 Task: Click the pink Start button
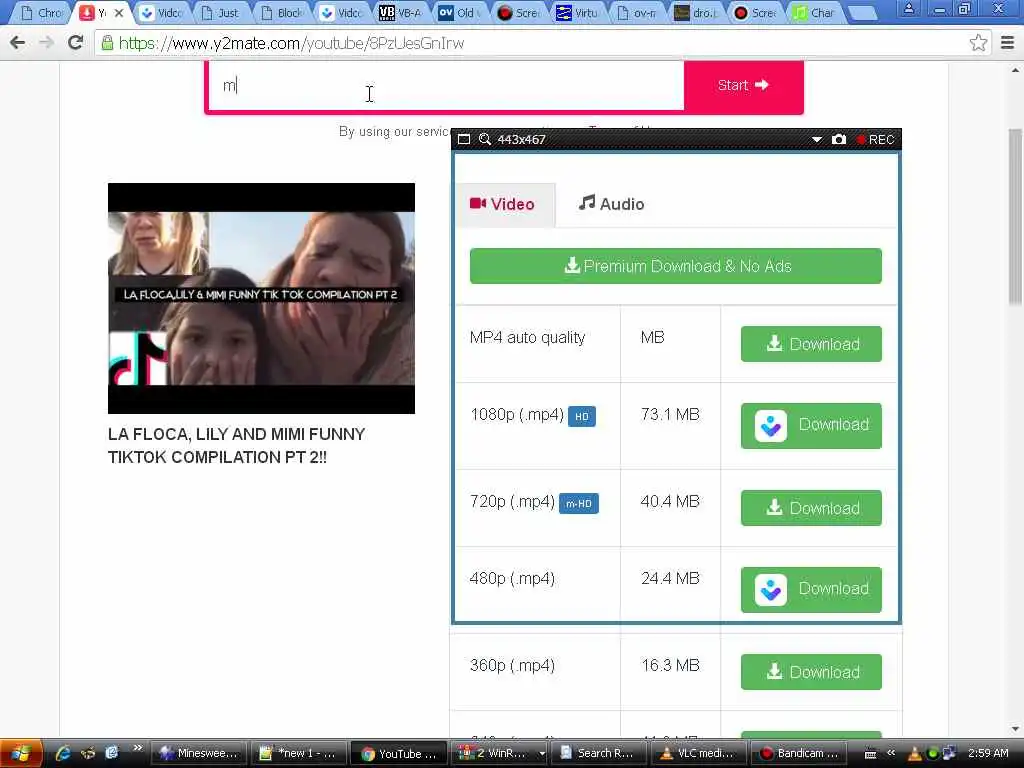click(743, 86)
